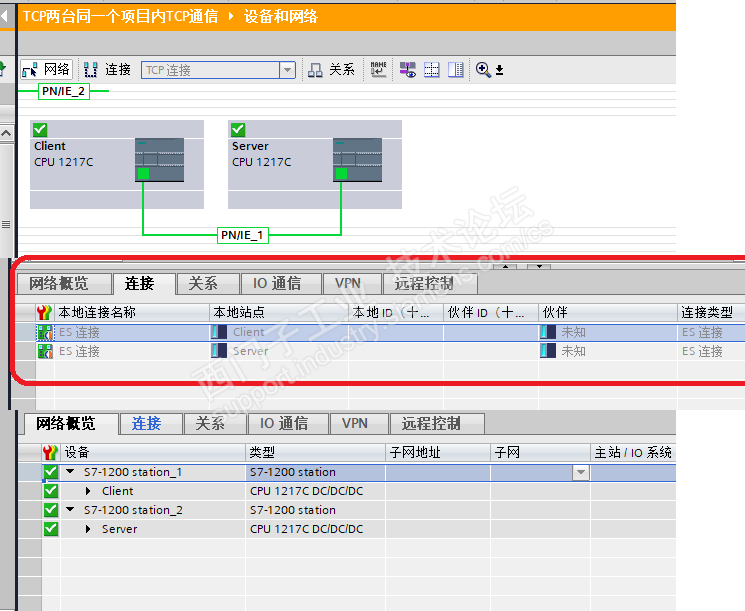This screenshot has height=611, width=745.
Task: Click the Server device name in network view
Action: click(x=250, y=146)
